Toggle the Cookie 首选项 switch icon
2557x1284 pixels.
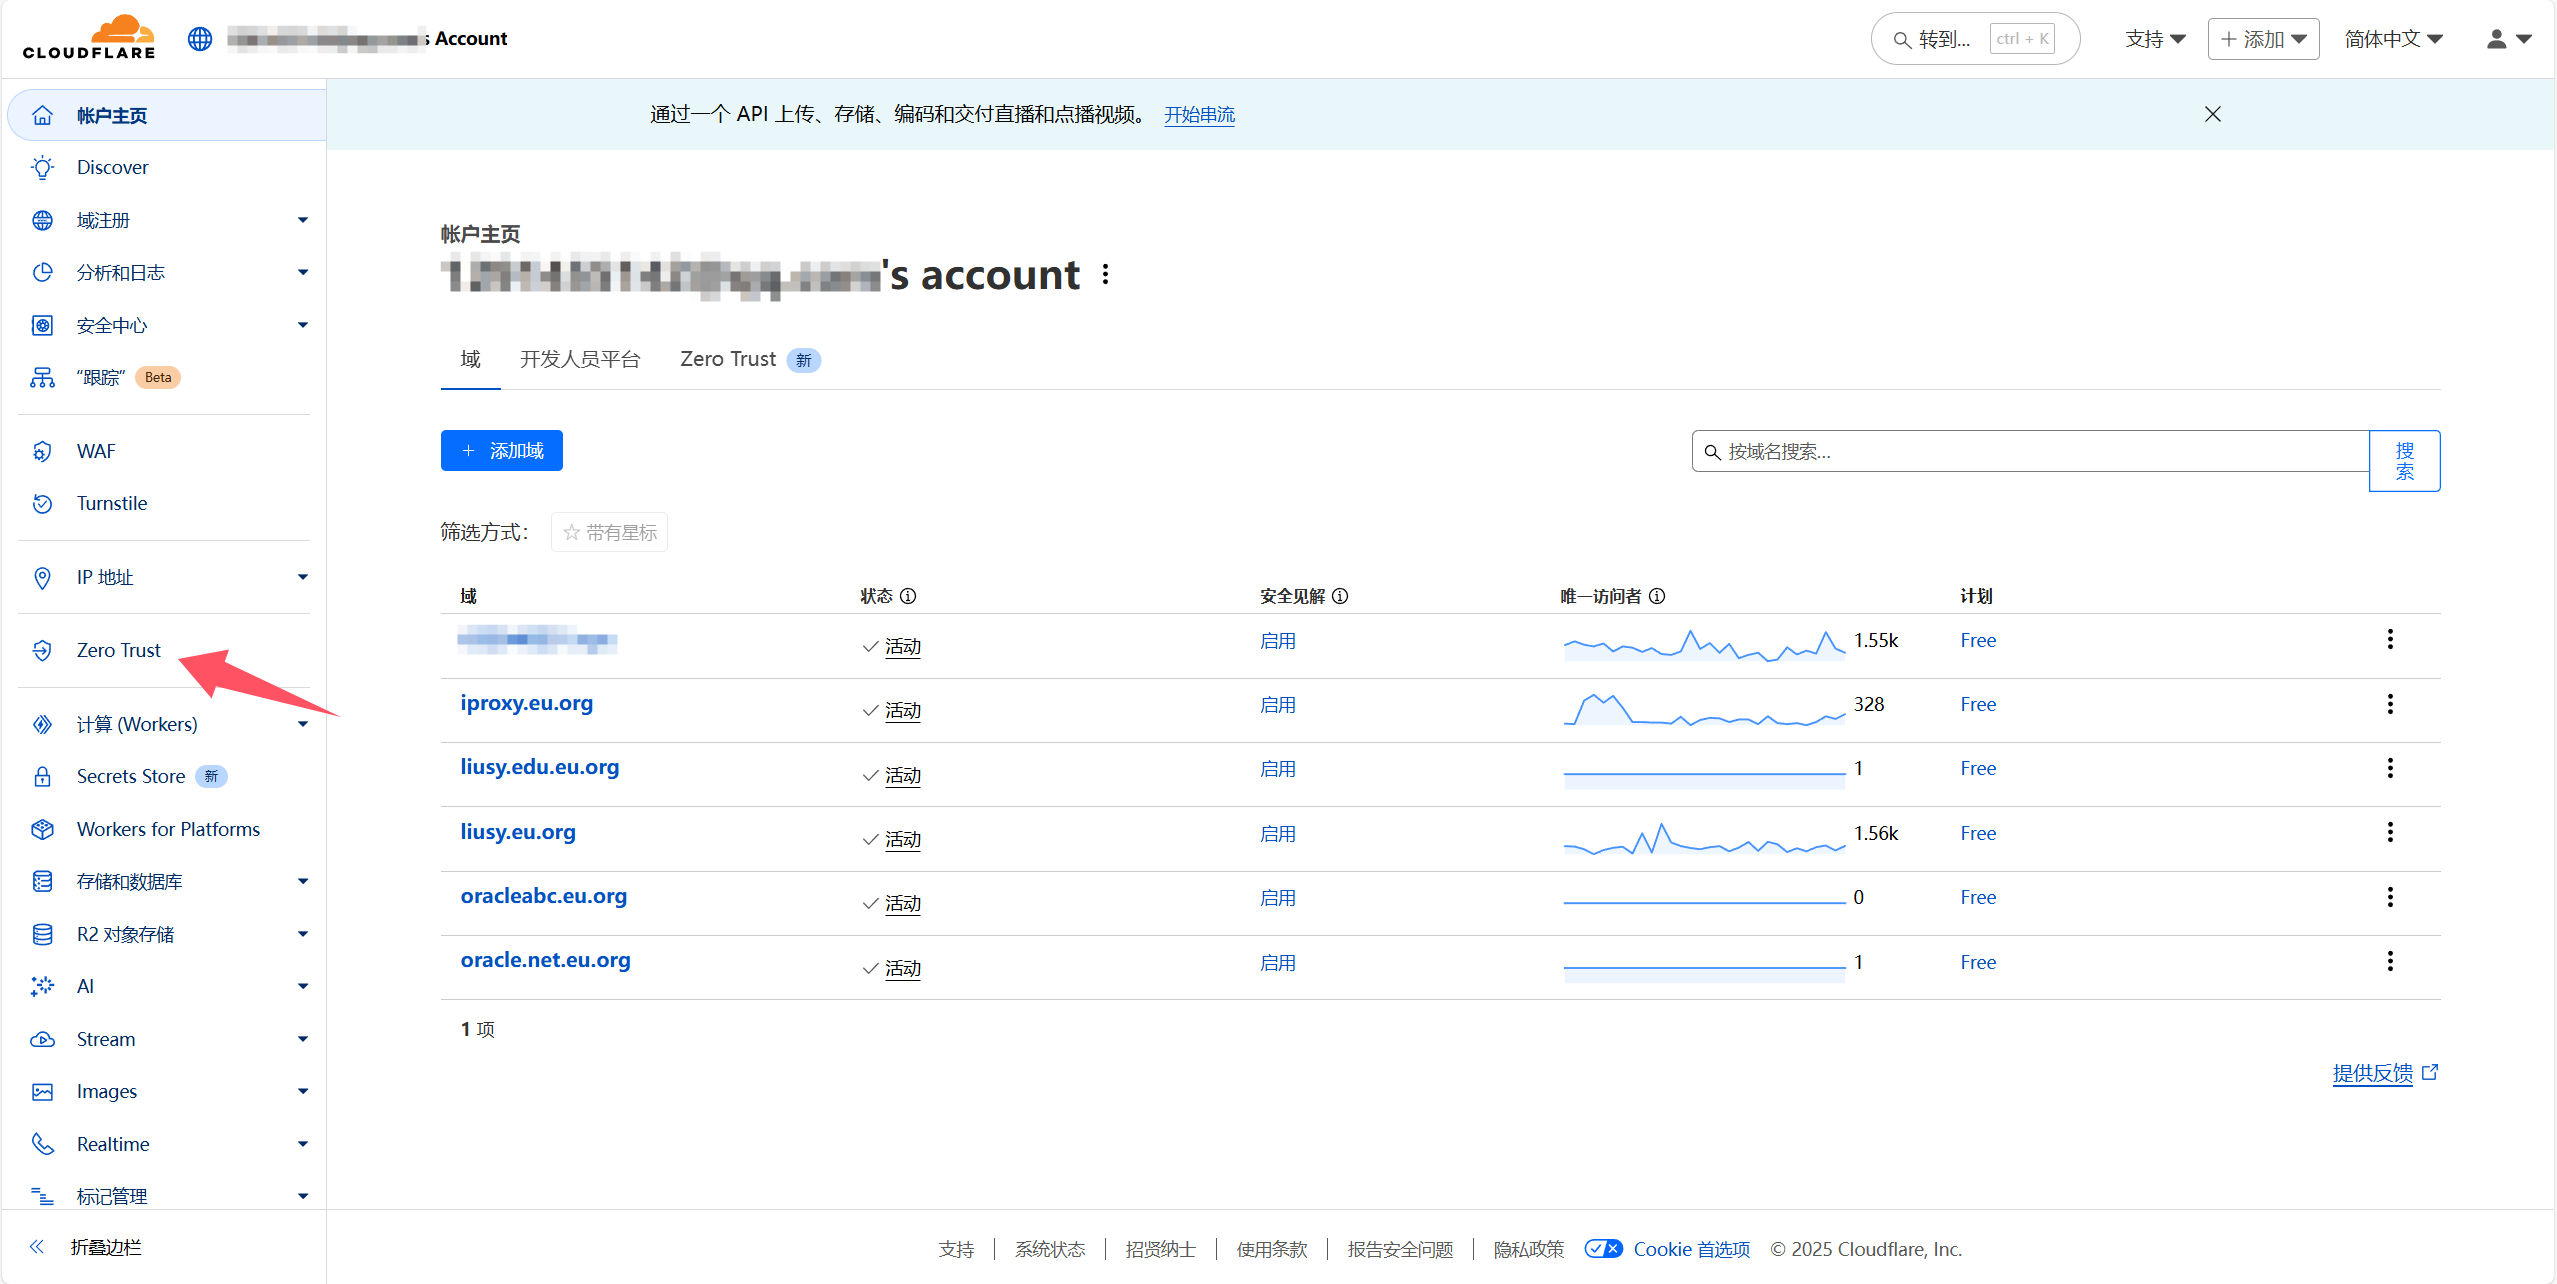(1603, 1248)
